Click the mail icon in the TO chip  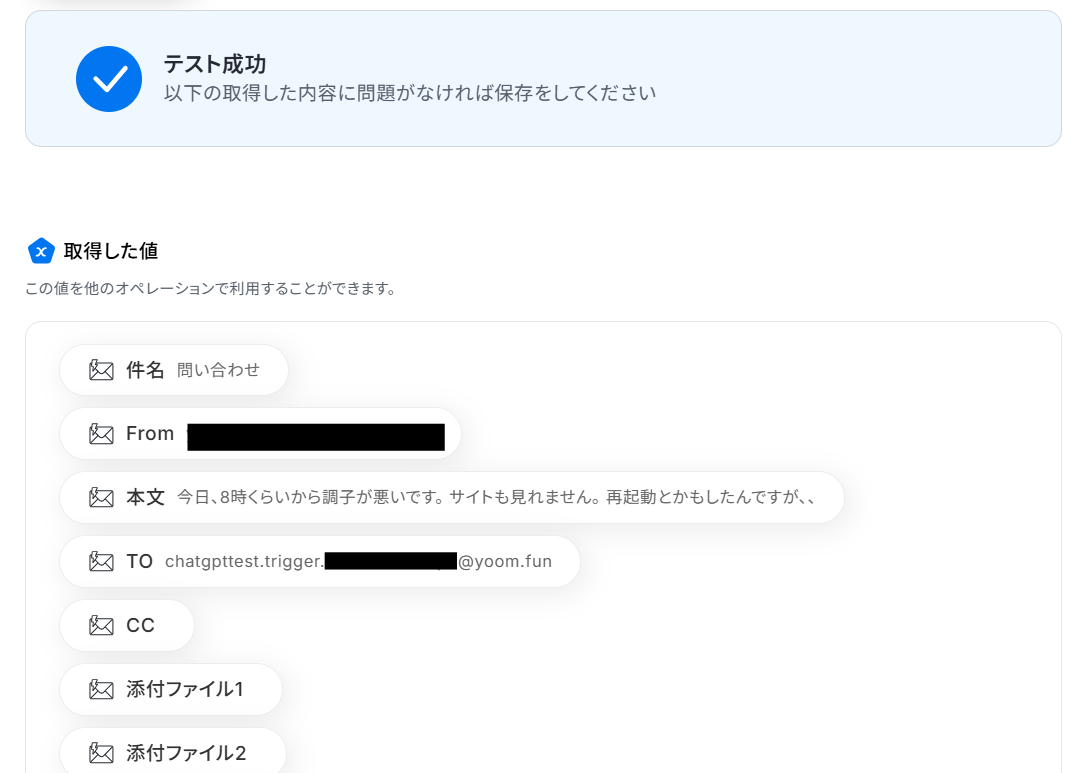click(x=102, y=561)
